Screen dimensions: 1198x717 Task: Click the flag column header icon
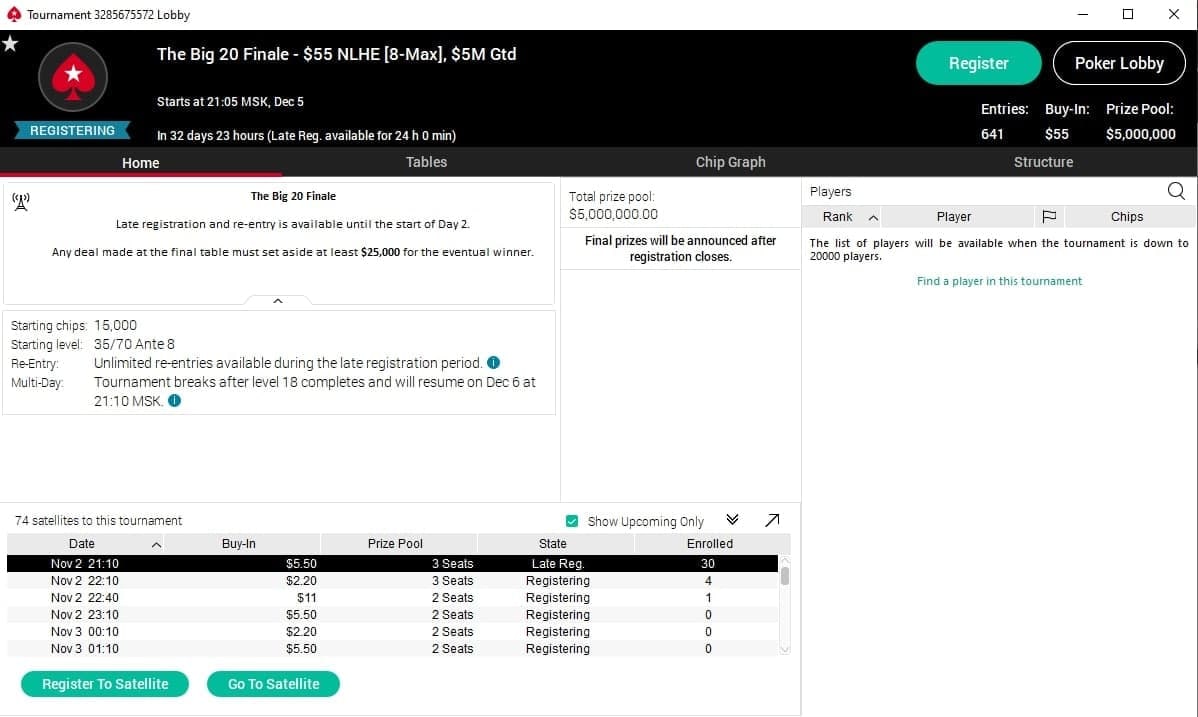click(1049, 216)
